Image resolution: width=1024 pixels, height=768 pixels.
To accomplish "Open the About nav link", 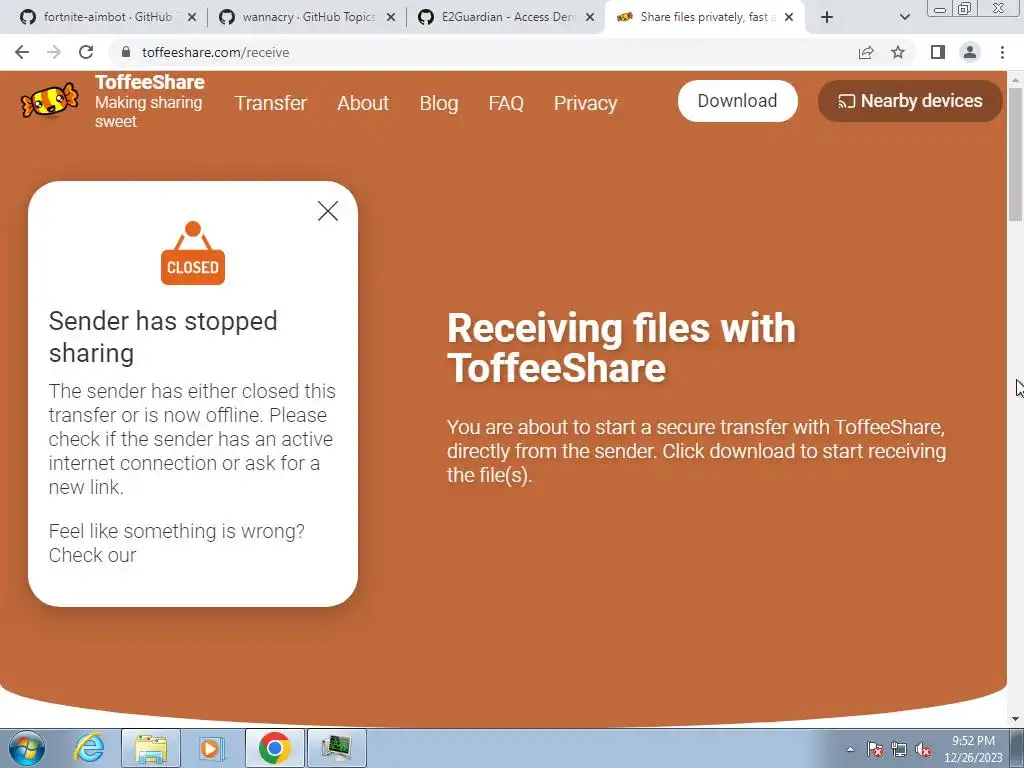I will 363,103.
